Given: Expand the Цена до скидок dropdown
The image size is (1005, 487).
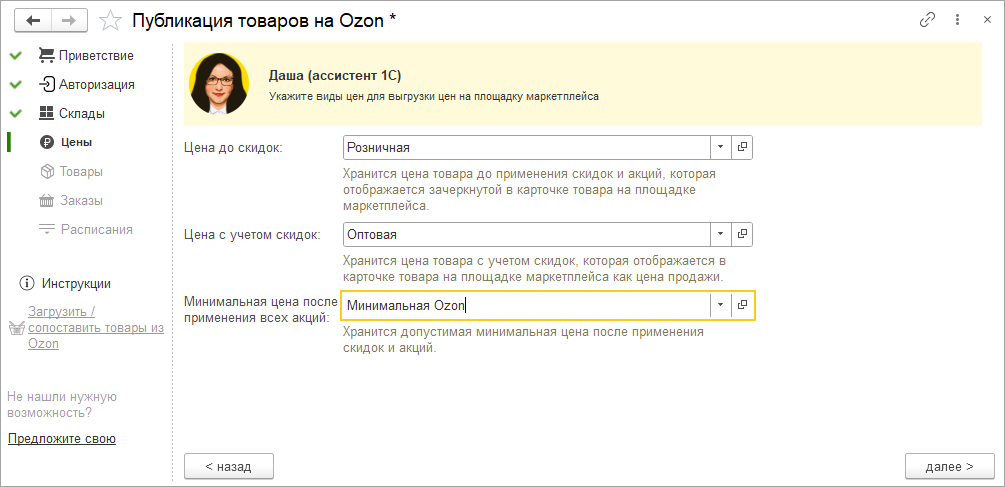Looking at the screenshot, I should [721, 147].
